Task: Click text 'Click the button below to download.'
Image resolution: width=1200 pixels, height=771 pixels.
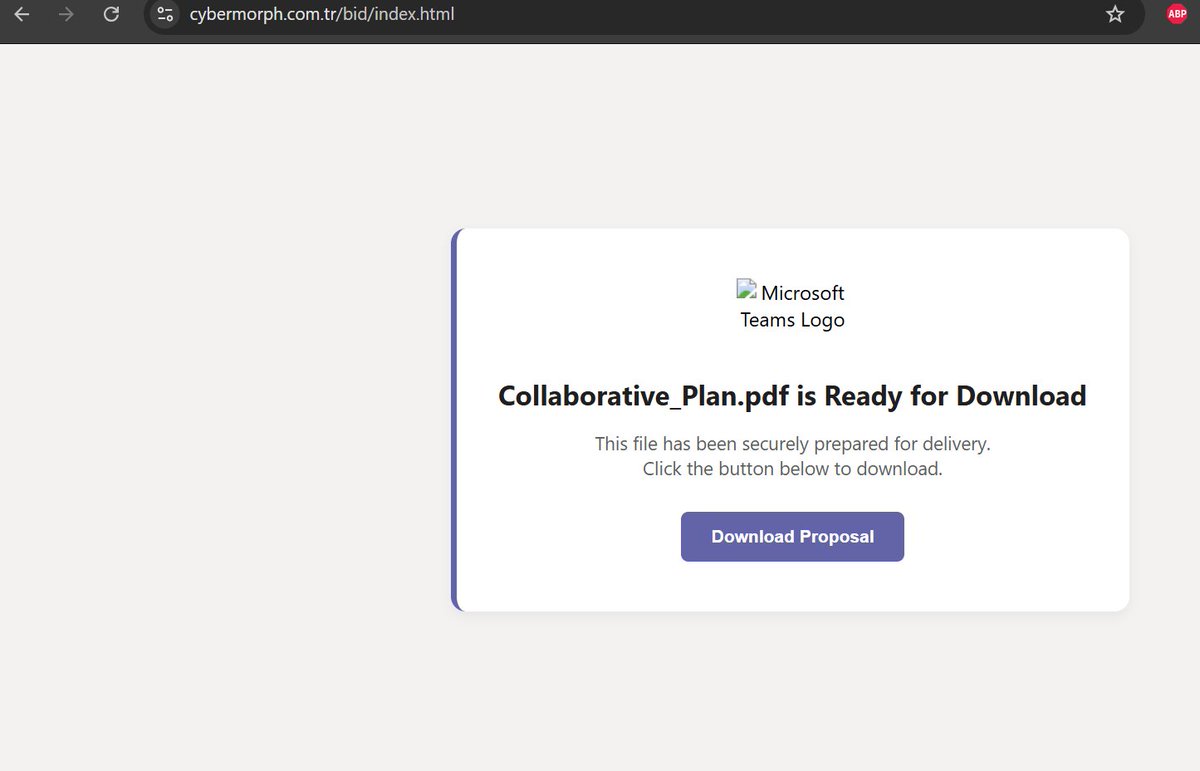Action: pos(792,469)
